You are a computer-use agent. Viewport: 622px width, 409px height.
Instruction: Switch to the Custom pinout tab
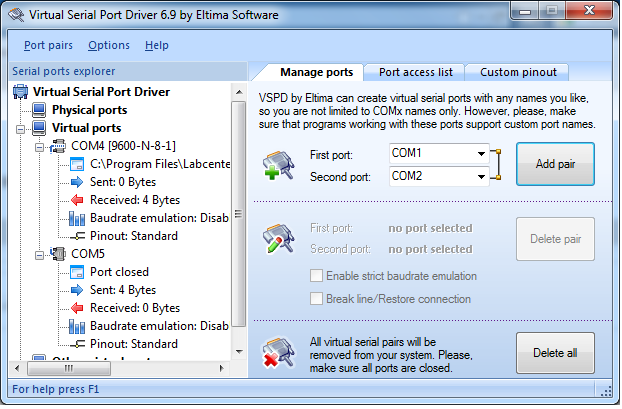(x=518, y=72)
